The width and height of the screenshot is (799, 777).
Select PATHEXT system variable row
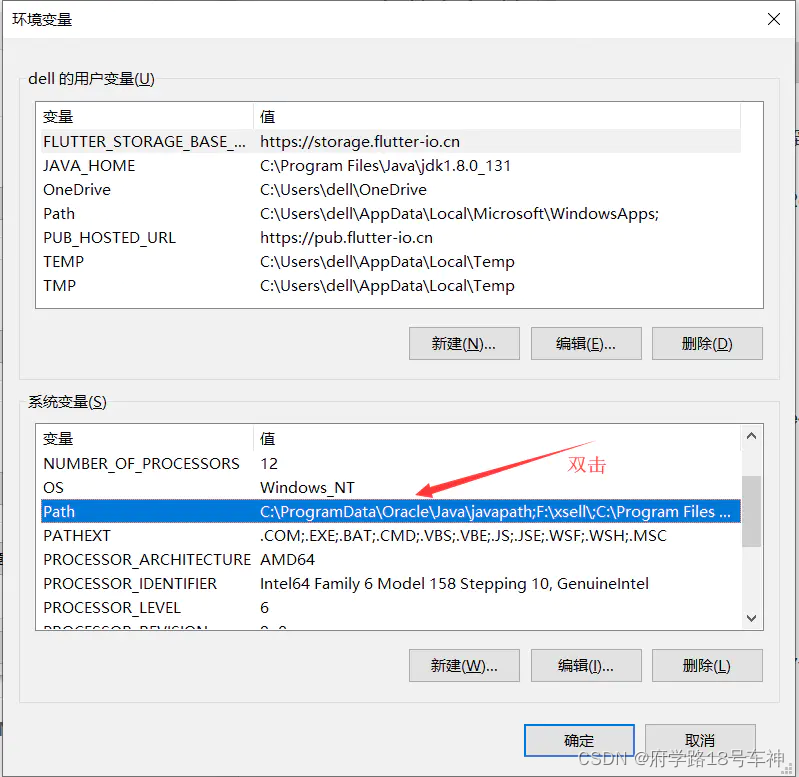point(391,535)
